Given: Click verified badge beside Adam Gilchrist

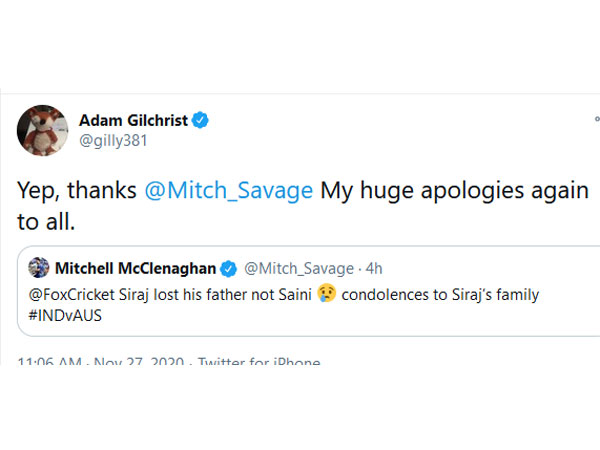Looking at the screenshot, I should click(x=201, y=121).
